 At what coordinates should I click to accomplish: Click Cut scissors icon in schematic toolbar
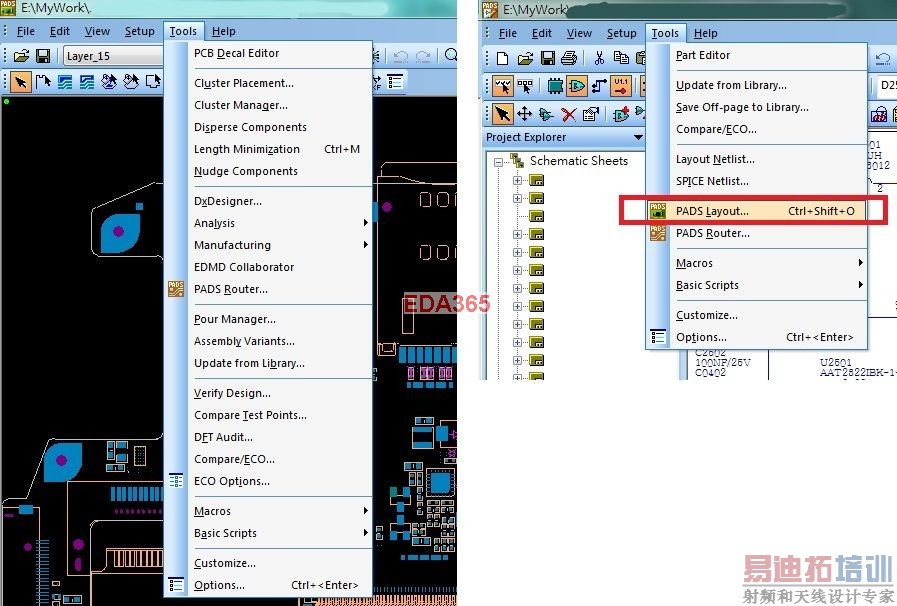point(600,58)
